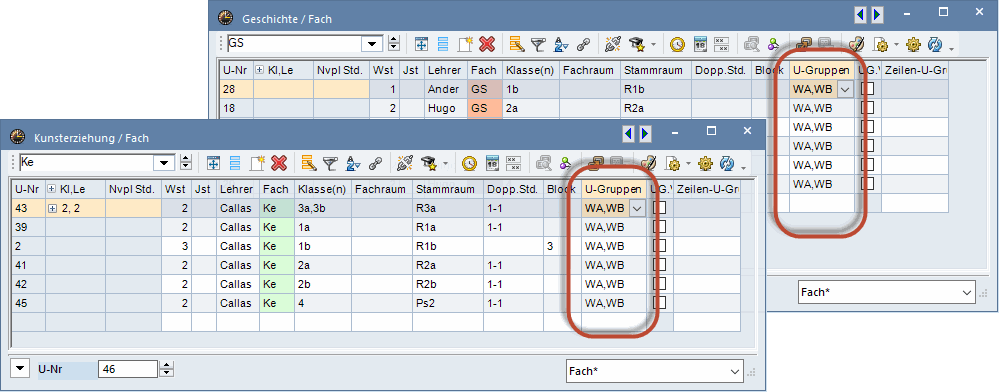Tick the U.G. checkbox for lesson 45
The width and height of the screenshot is (999, 392).
click(659, 302)
